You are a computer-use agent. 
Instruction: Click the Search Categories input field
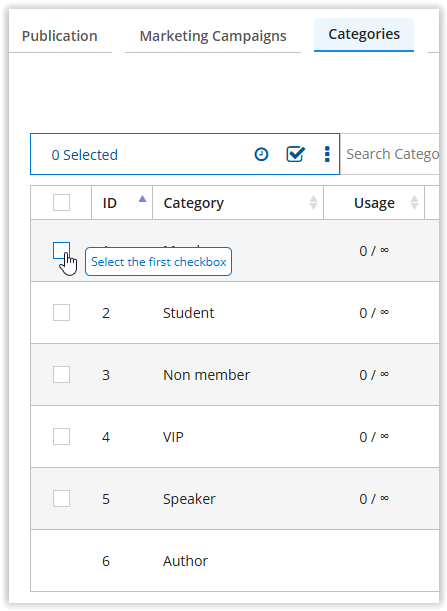click(390, 154)
